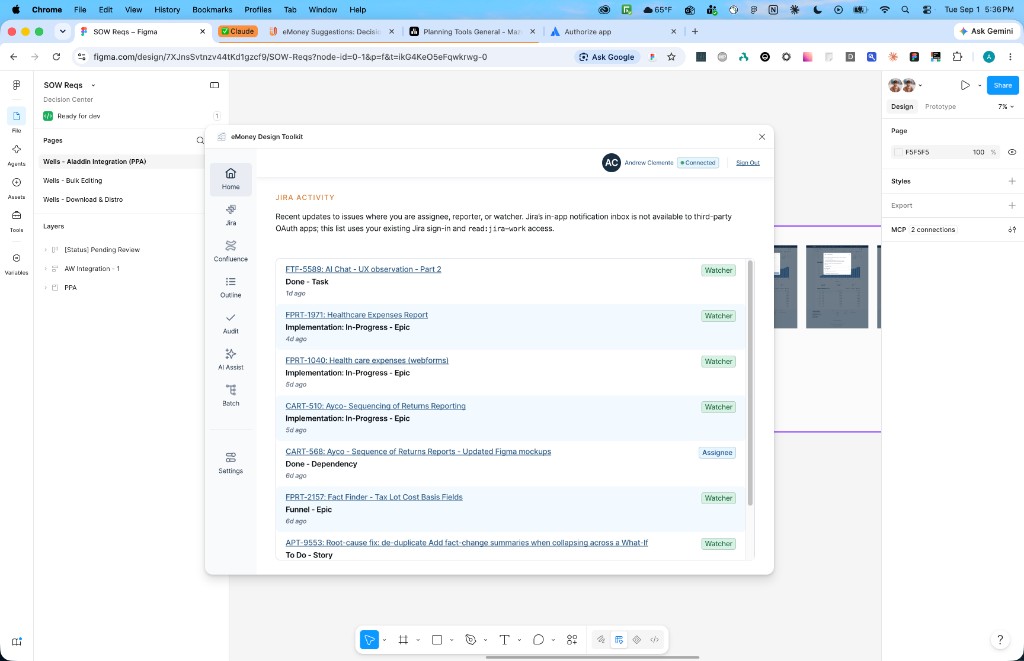
Task: Switch to the Prototype tab
Action: pyautogui.click(x=940, y=106)
